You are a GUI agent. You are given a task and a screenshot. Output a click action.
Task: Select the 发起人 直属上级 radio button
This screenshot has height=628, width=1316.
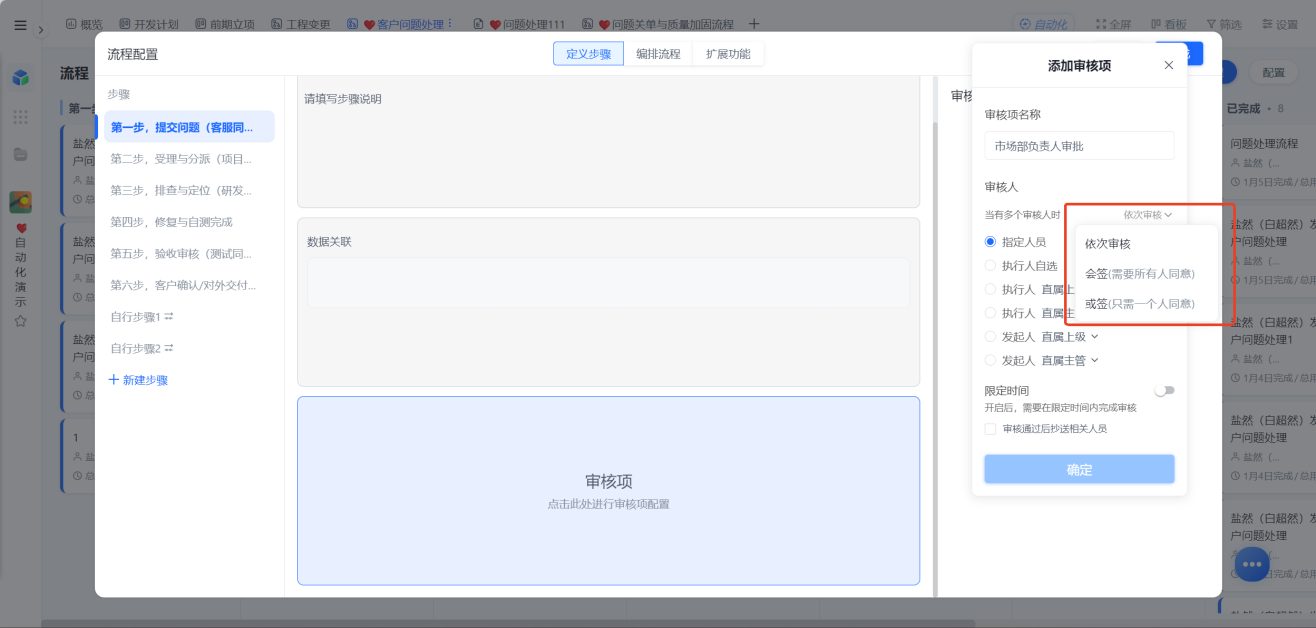[990, 337]
